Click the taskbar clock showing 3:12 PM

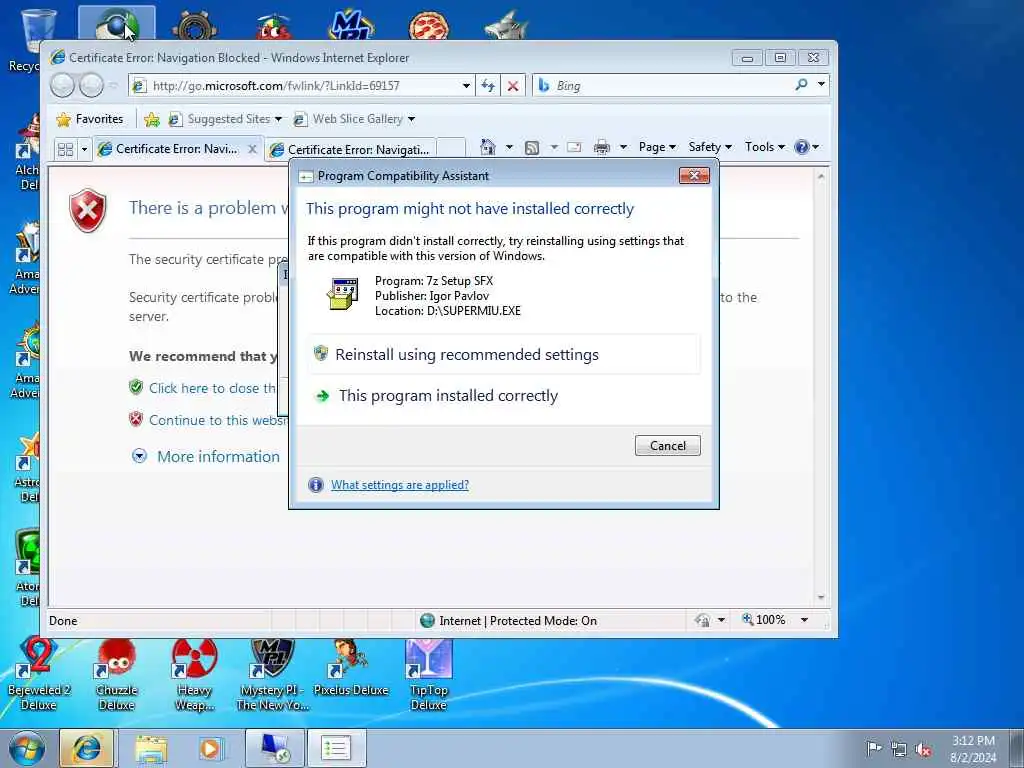click(973, 749)
